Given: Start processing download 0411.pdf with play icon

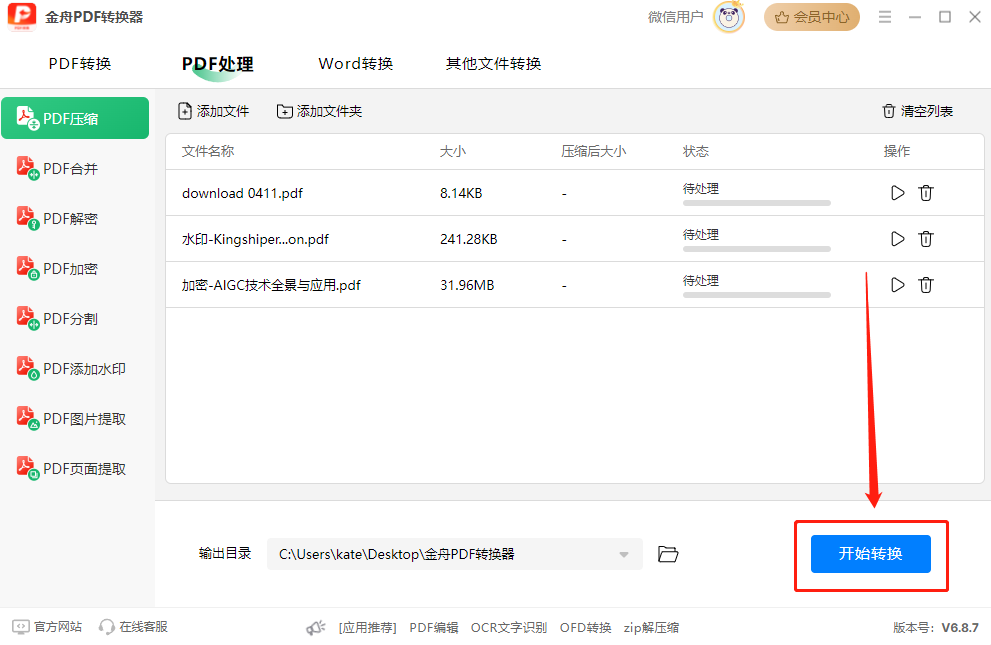Looking at the screenshot, I should coord(897,193).
